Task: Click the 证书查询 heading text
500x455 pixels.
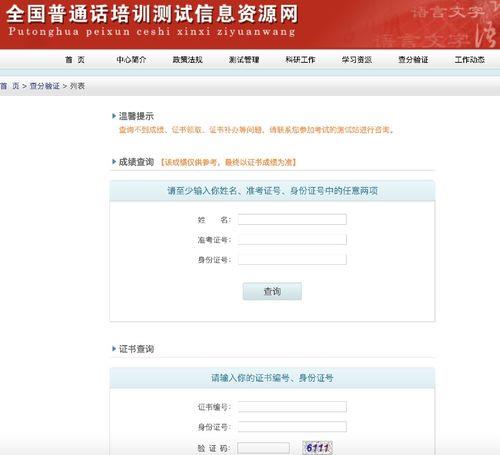Action: [136, 349]
